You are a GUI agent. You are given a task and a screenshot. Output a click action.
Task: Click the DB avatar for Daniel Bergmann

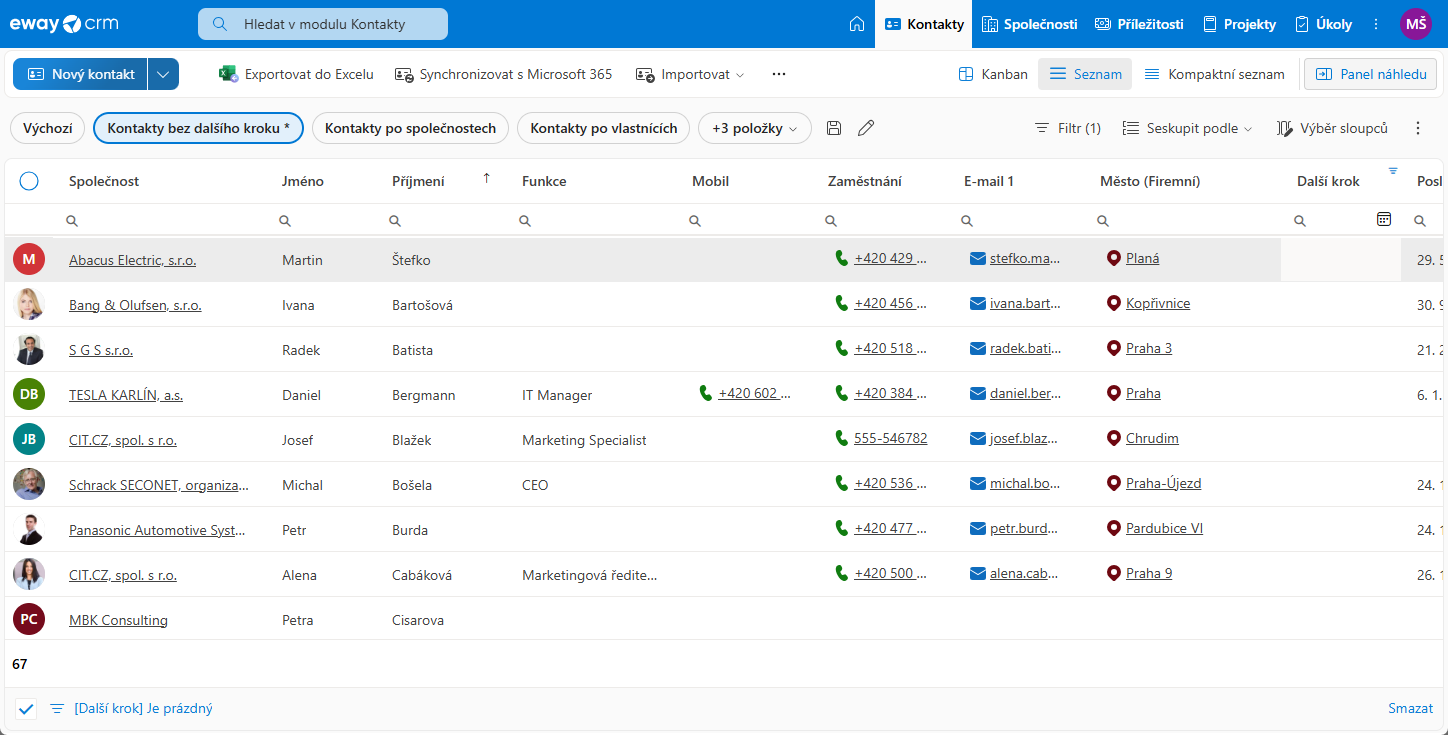pos(29,394)
